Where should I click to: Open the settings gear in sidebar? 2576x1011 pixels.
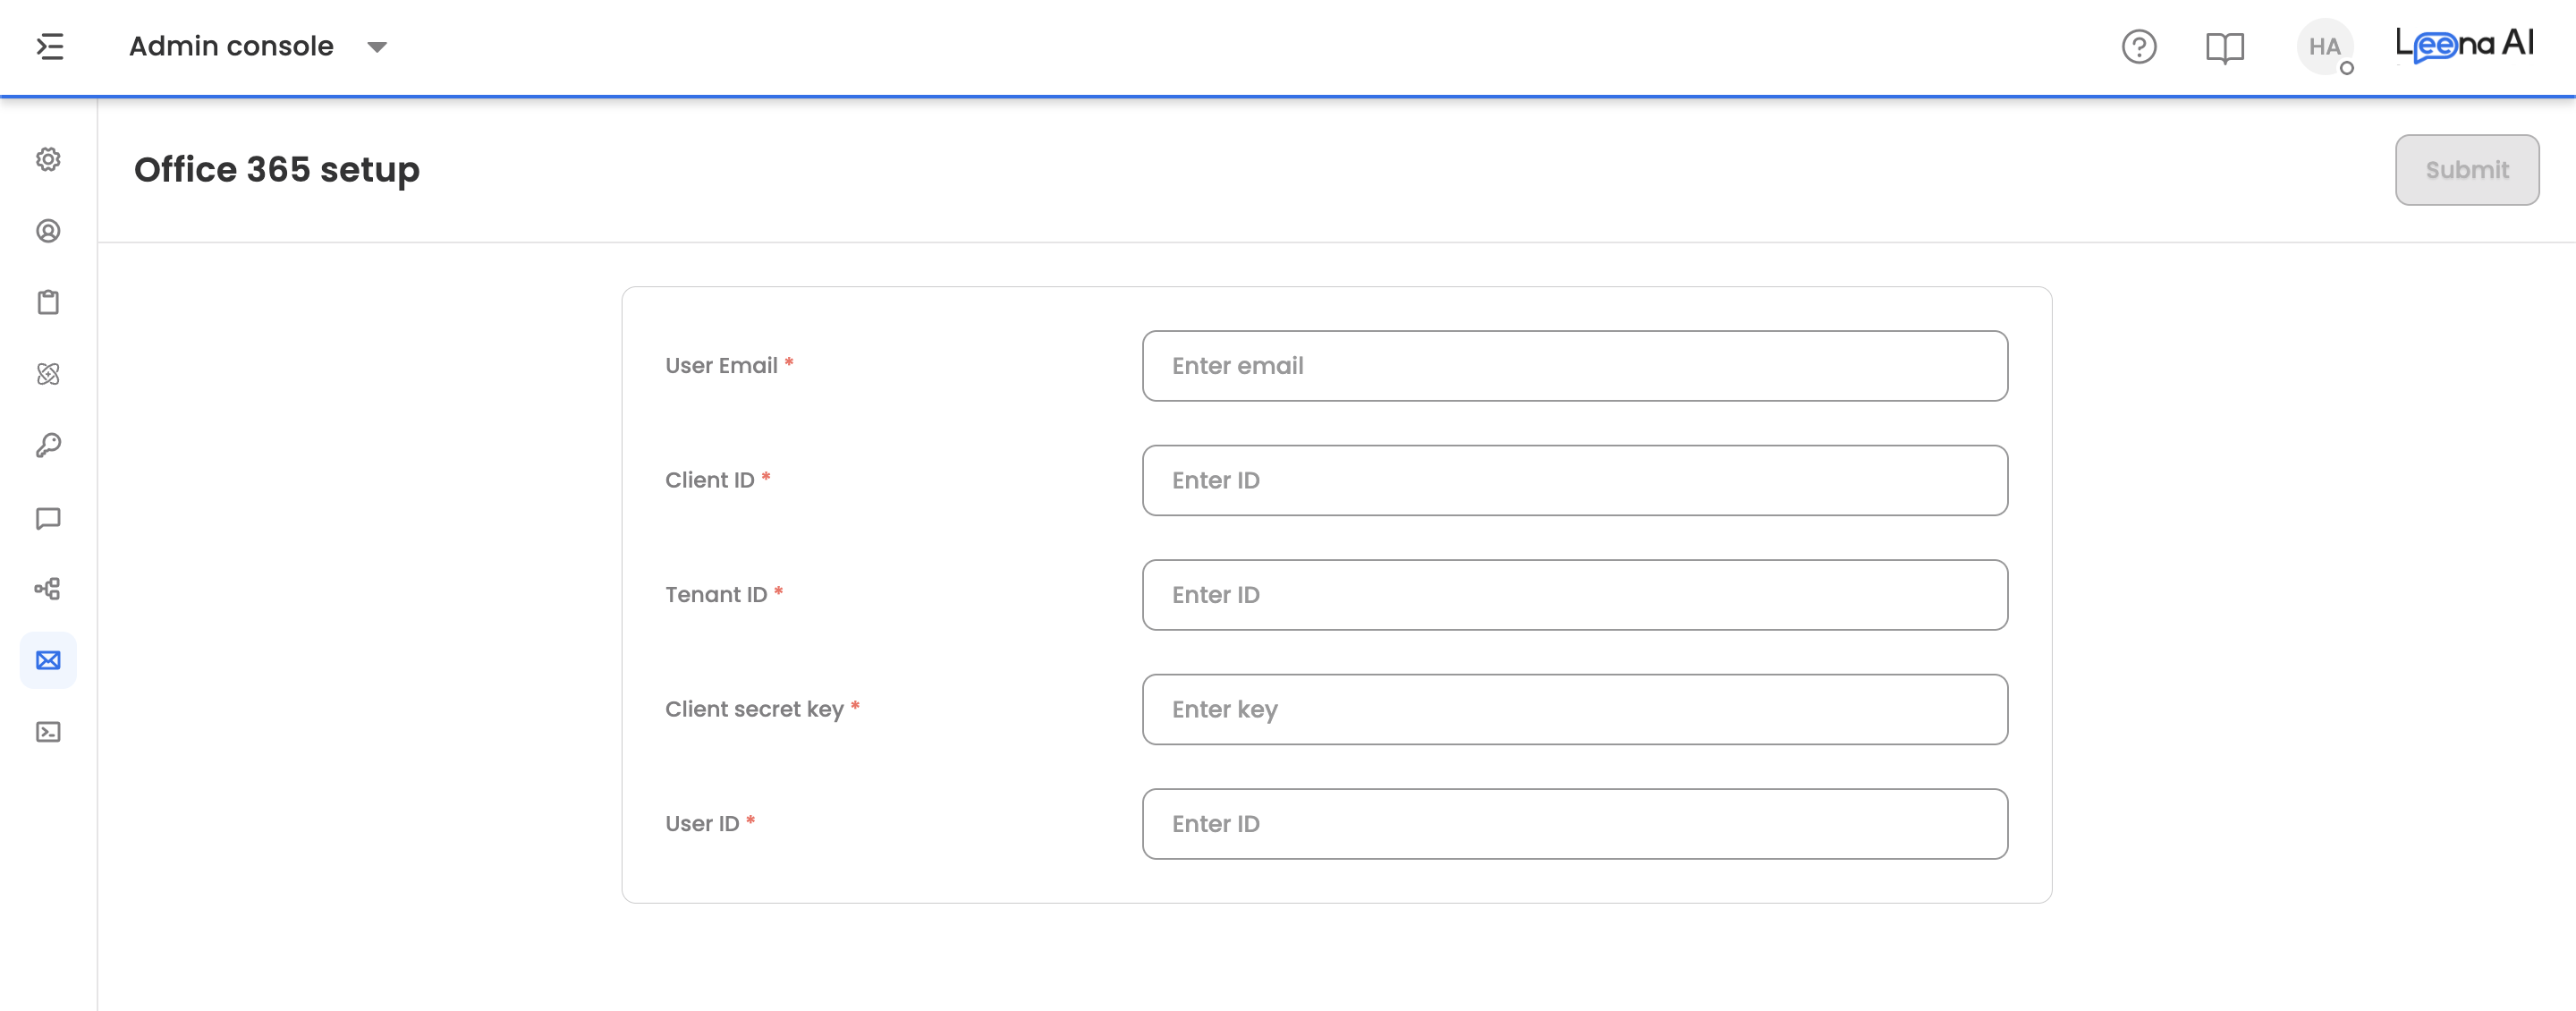(x=48, y=160)
